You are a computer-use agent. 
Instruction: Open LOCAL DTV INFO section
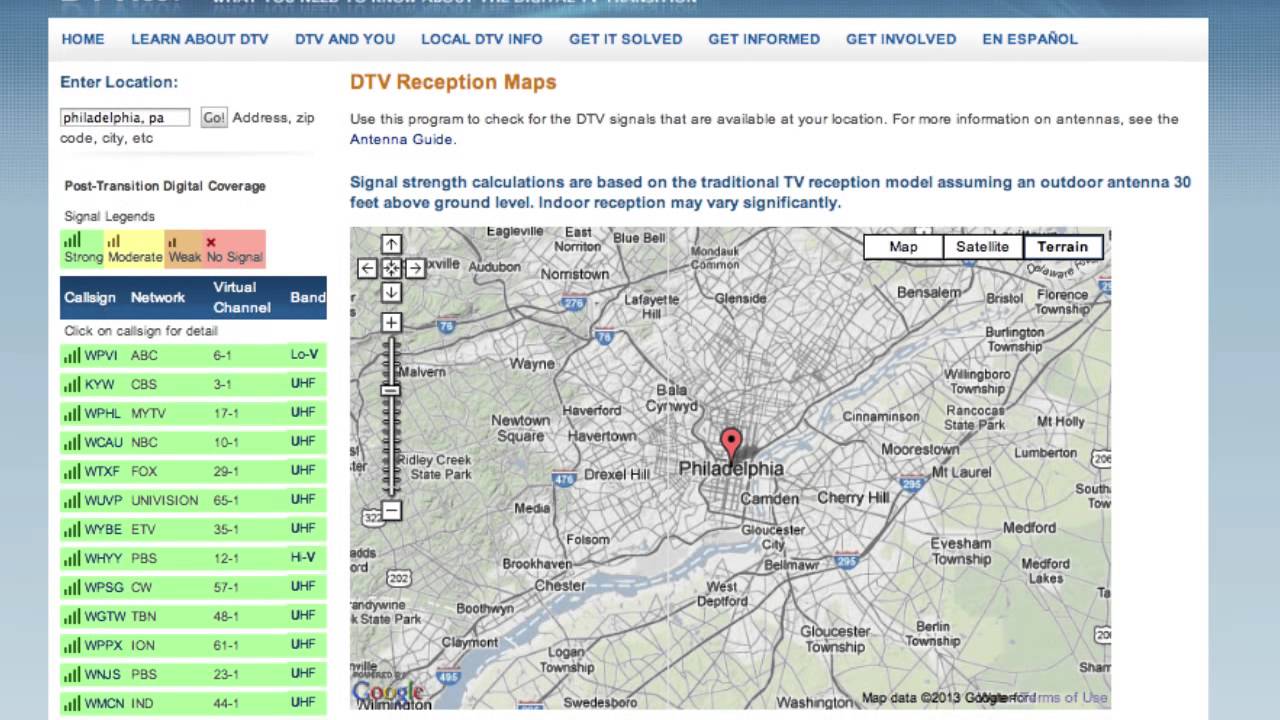click(482, 39)
